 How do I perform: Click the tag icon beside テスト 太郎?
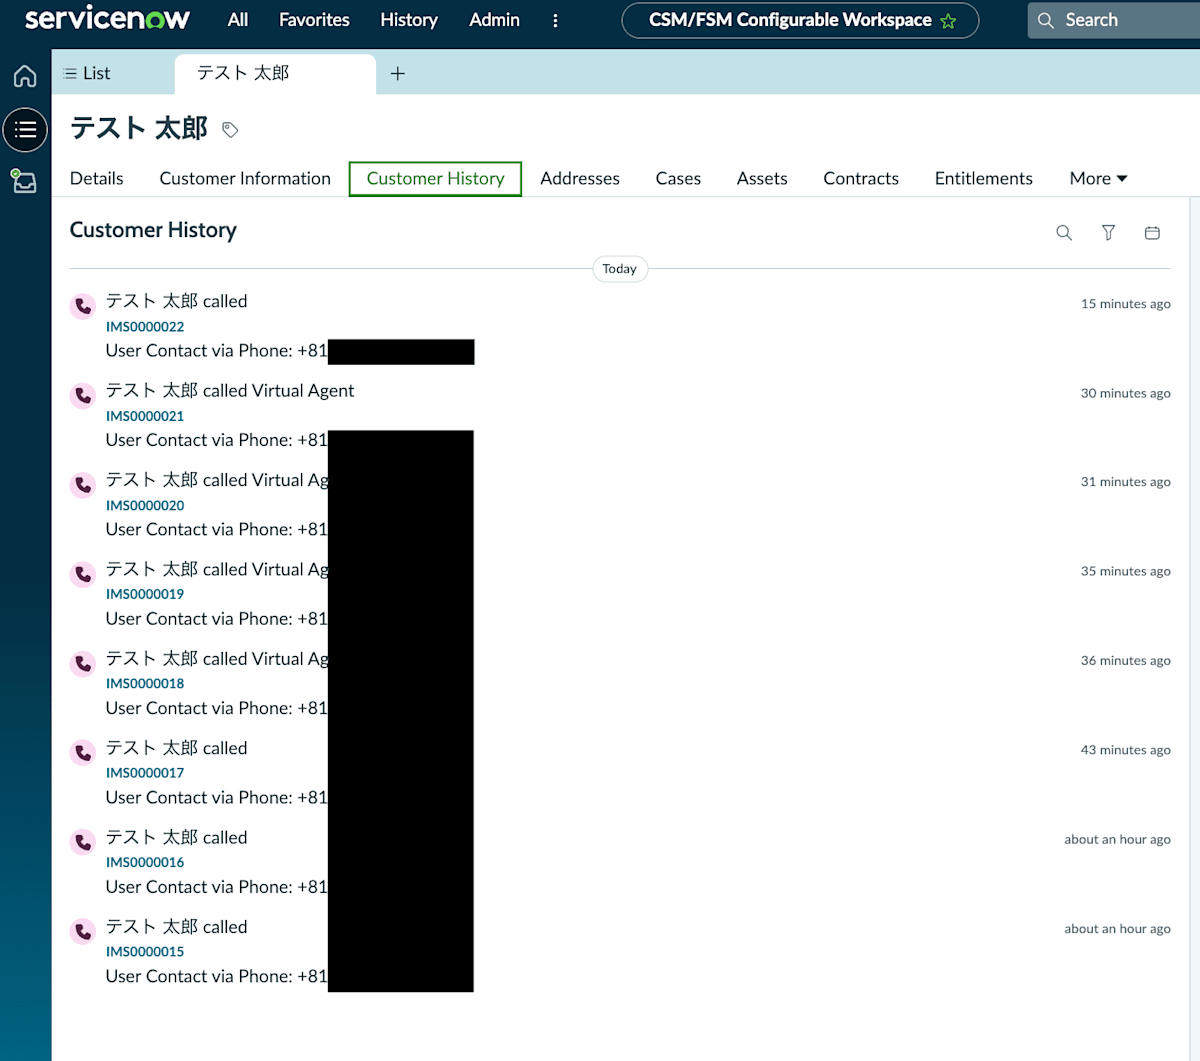(230, 130)
